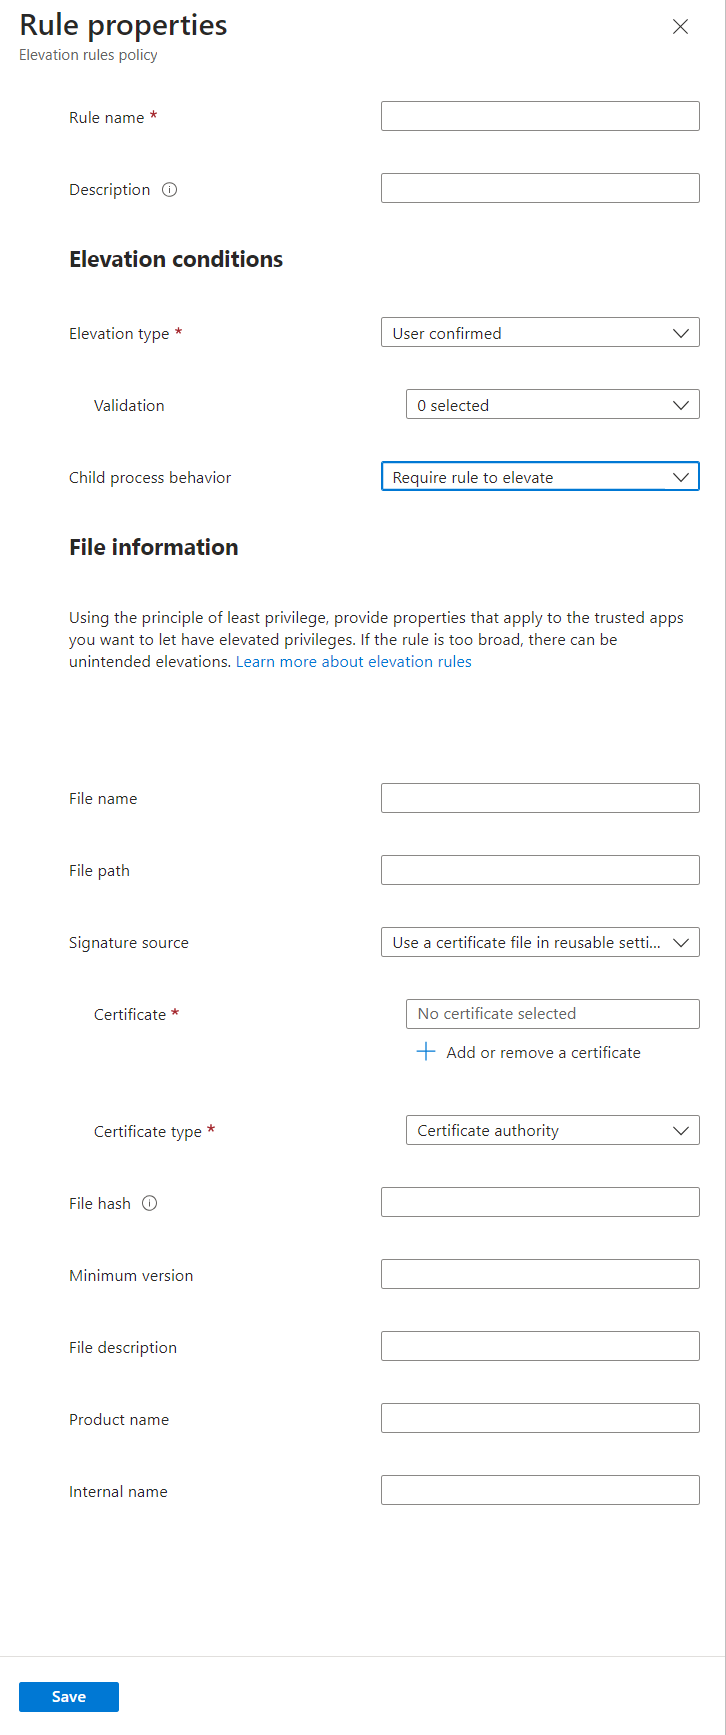Viewport: 726px width, 1735px height.
Task: Select the File name input box
Action: click(540, 798)
